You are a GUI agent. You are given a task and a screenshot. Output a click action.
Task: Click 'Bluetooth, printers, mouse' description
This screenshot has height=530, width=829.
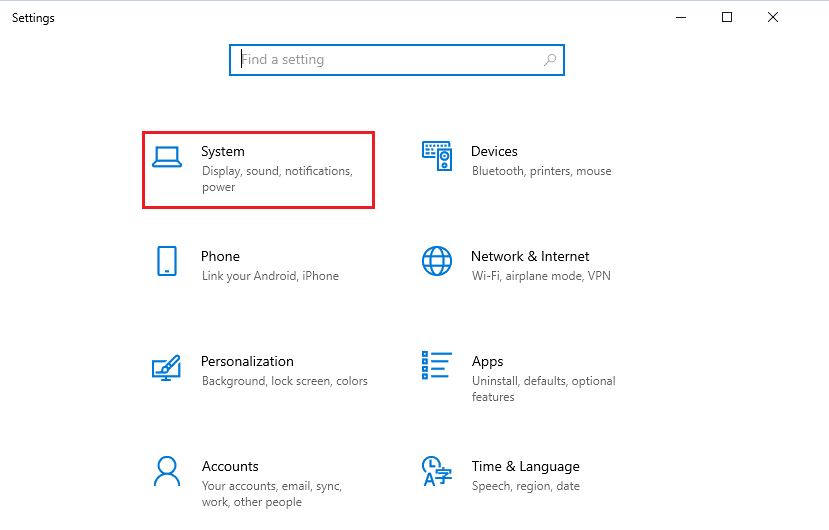(541, 171)
